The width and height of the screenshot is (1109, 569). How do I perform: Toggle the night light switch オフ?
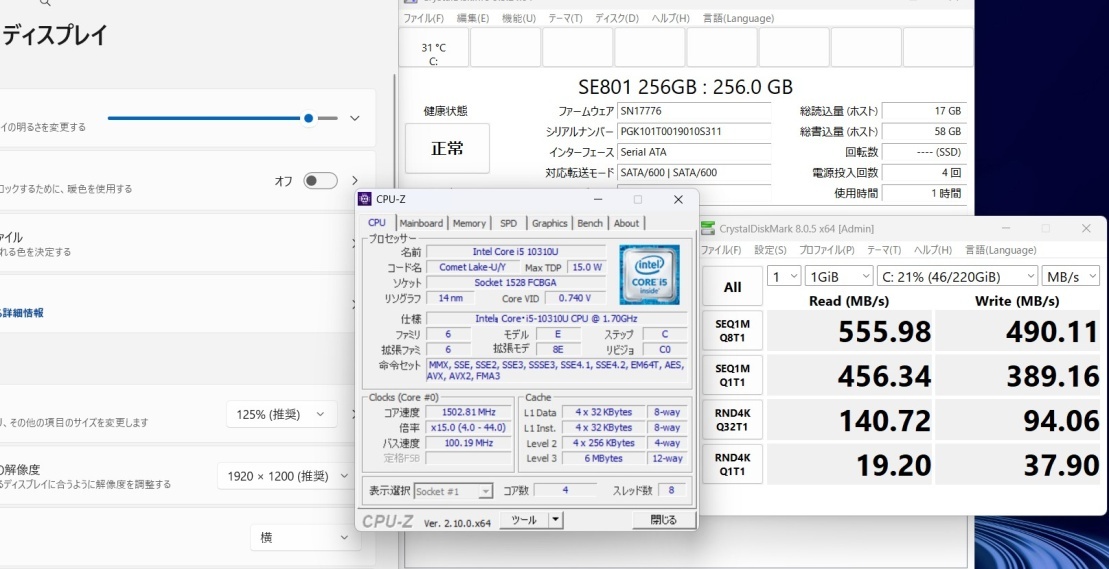point(320,181)
